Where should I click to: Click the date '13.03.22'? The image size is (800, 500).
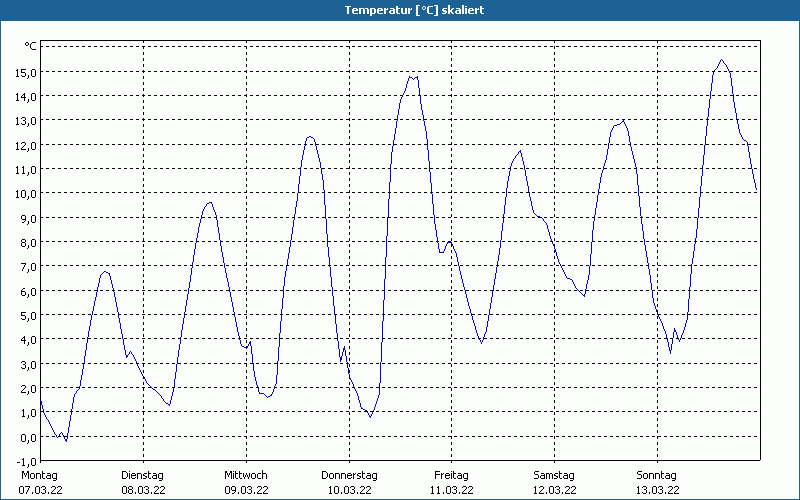click(x=658, y=490)
